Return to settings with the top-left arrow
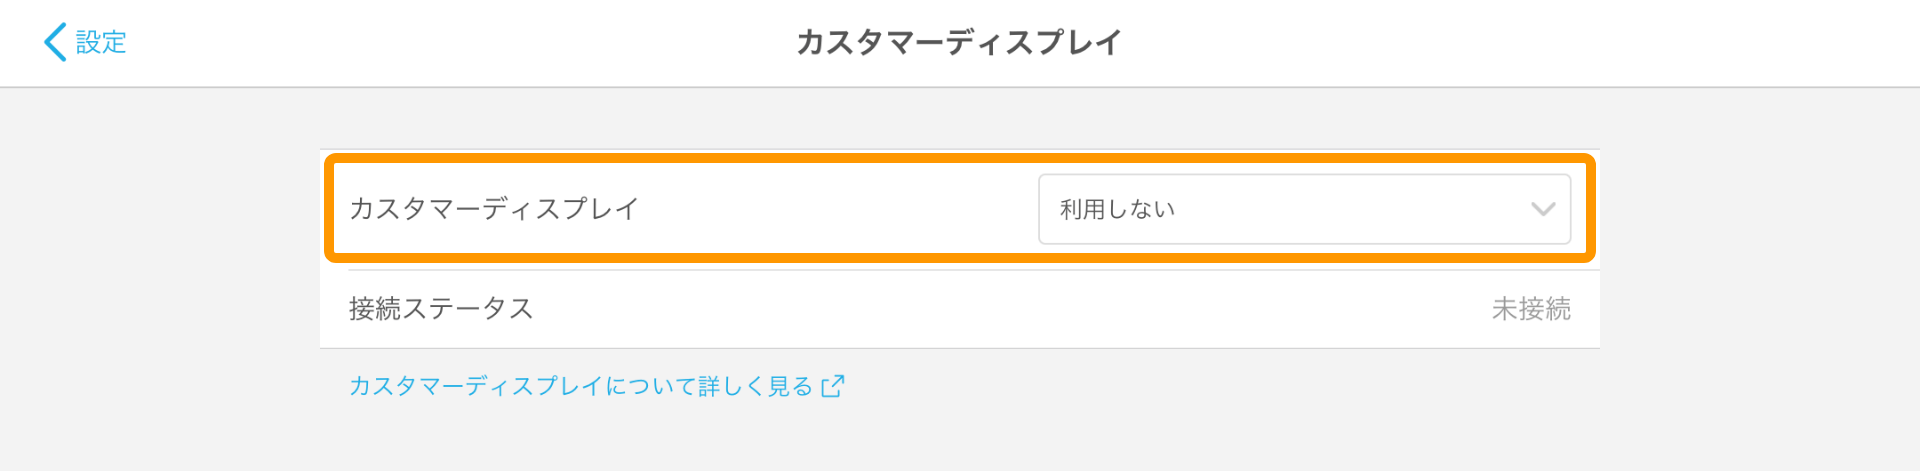The width and height of the screenshot is (1920, 471). [x=55, y=42]
